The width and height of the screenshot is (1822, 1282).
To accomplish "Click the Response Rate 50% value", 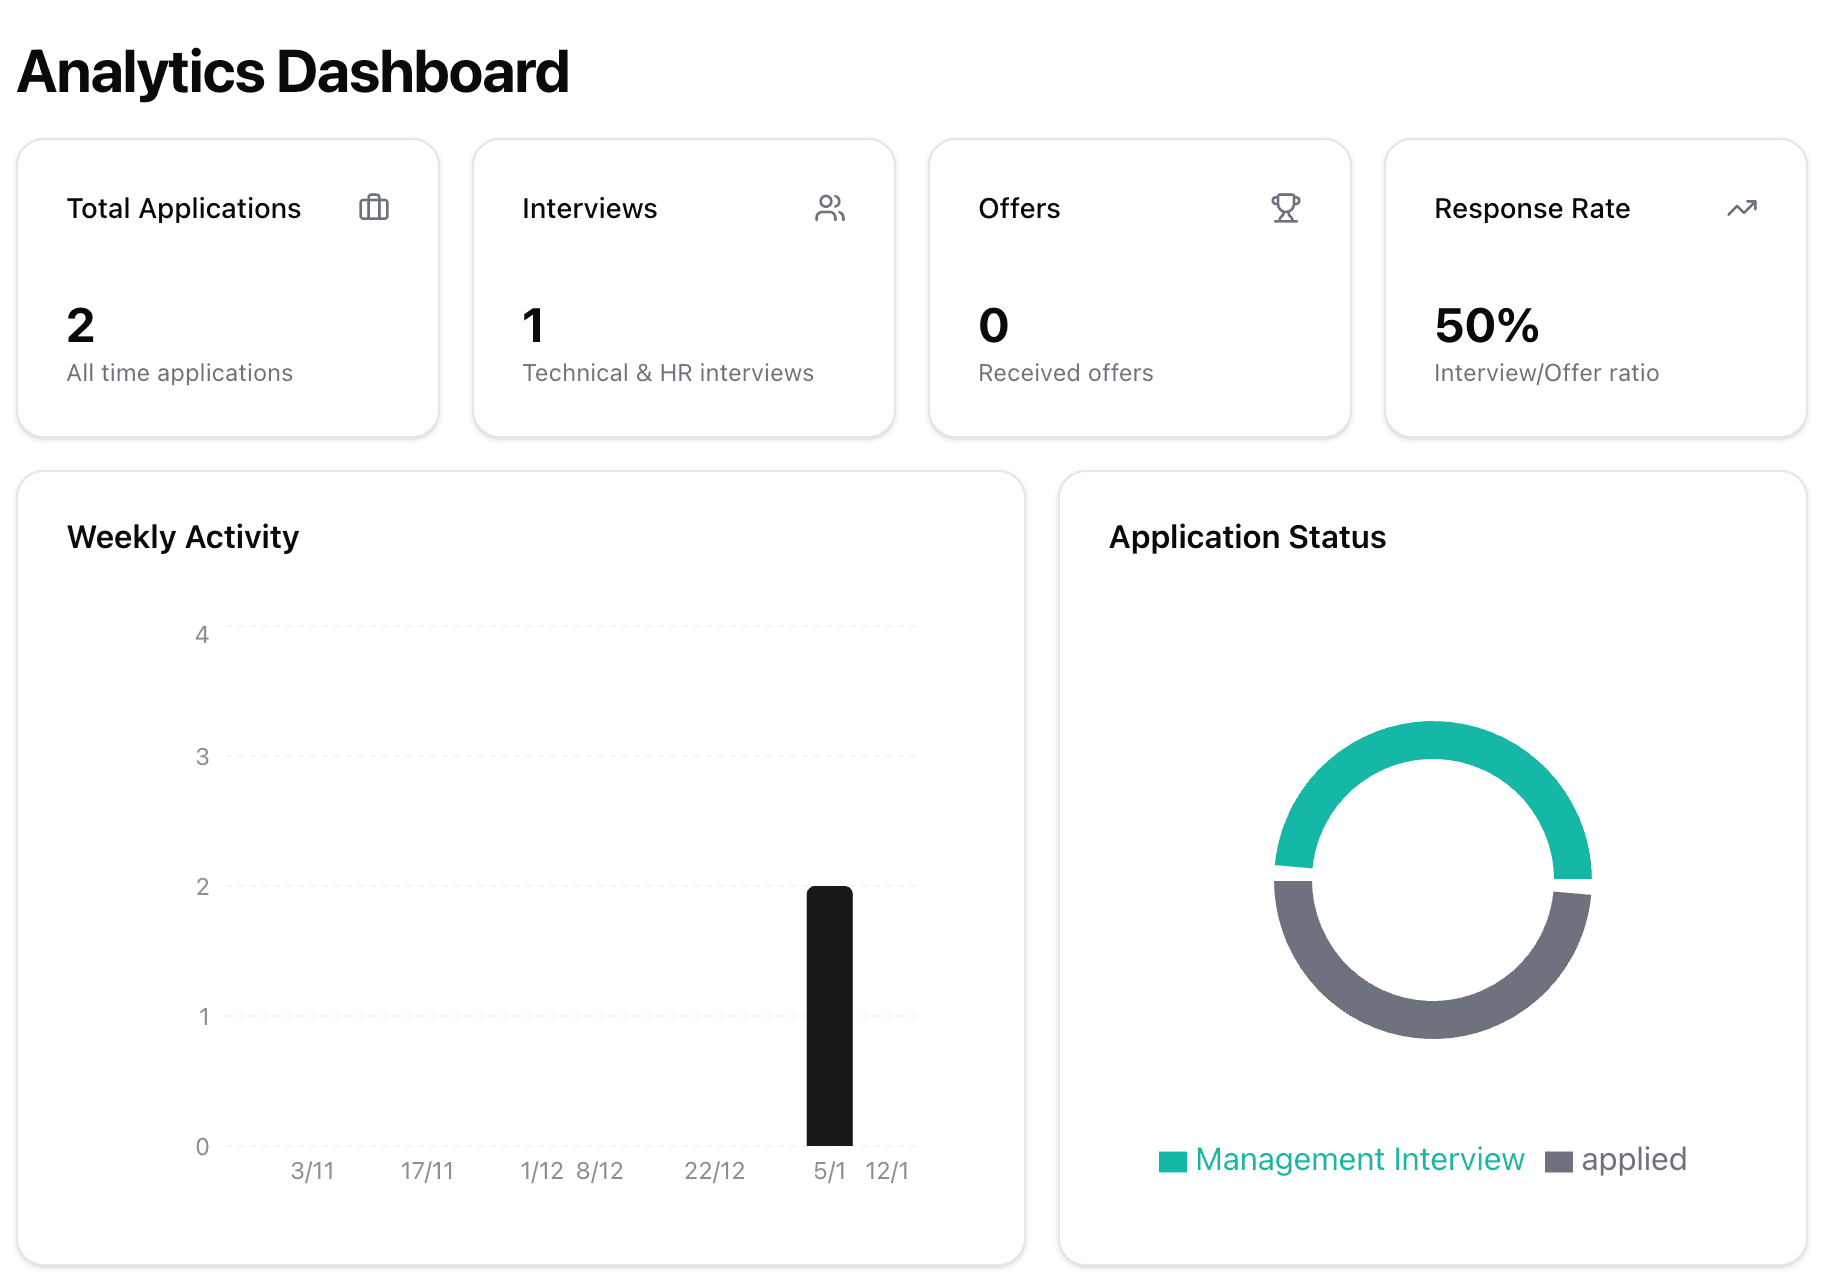I will pos(1486,325).
